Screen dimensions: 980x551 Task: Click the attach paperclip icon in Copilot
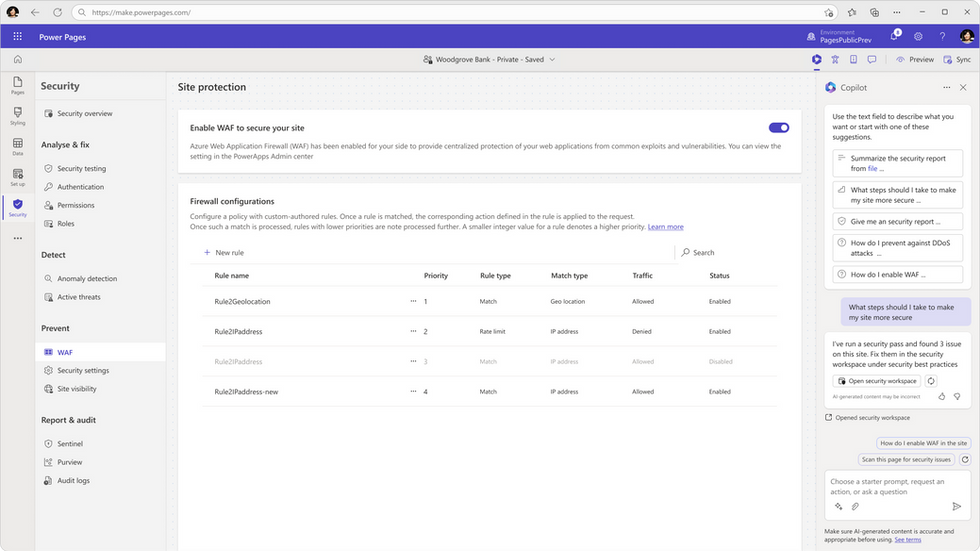[855, 506]
